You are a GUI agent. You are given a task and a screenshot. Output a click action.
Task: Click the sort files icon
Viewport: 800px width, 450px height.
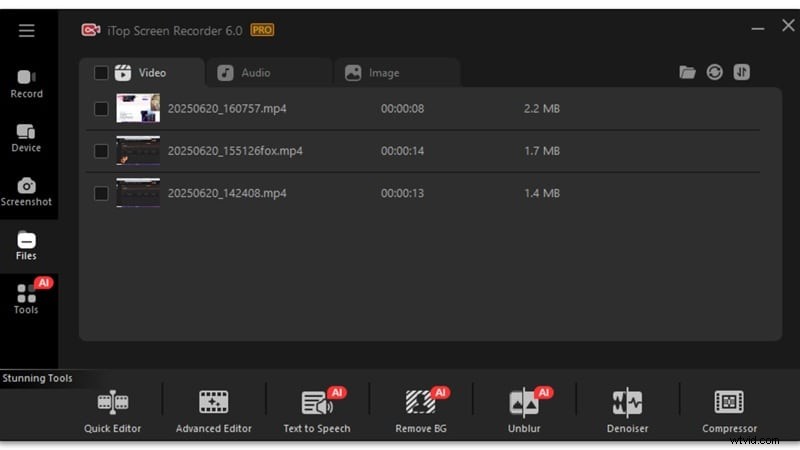[741, 72]
